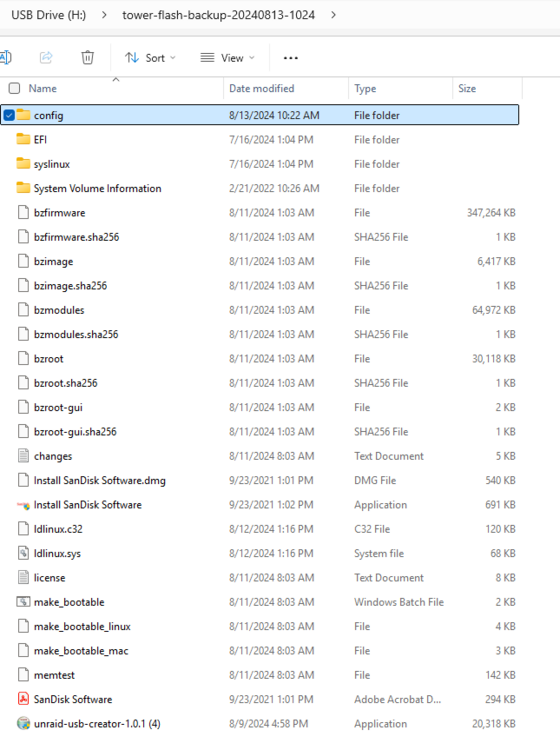Select the file name "bzfirmware"

click(59, 212)
